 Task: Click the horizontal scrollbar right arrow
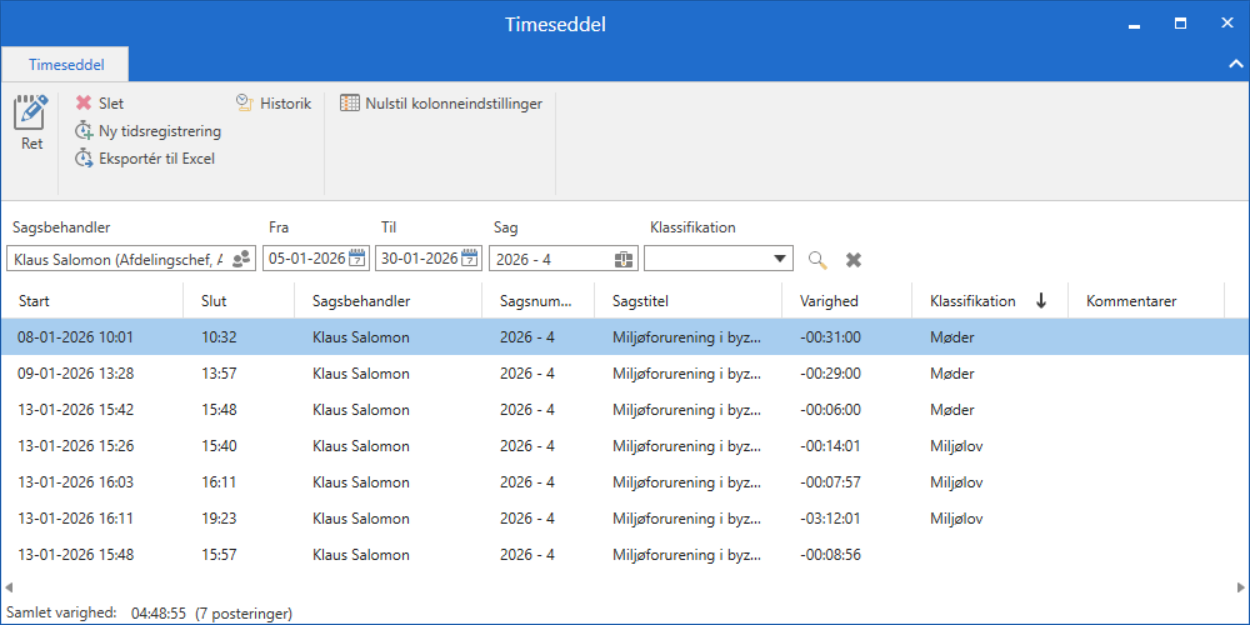pyautogui.click(x=1241, y=587)
